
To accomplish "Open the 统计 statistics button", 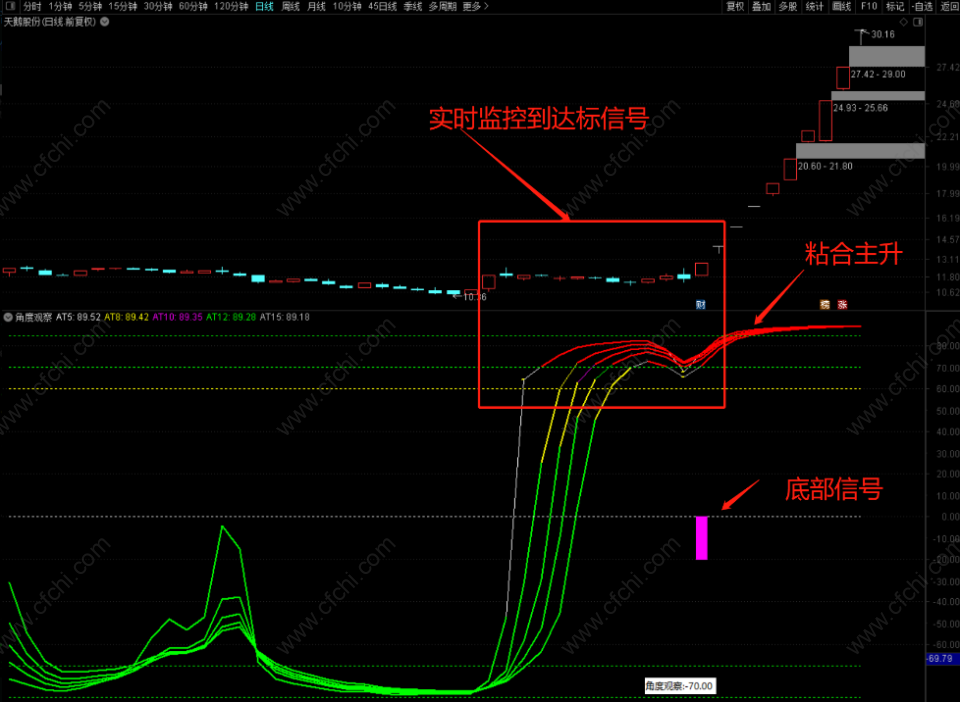I will 815,6.
